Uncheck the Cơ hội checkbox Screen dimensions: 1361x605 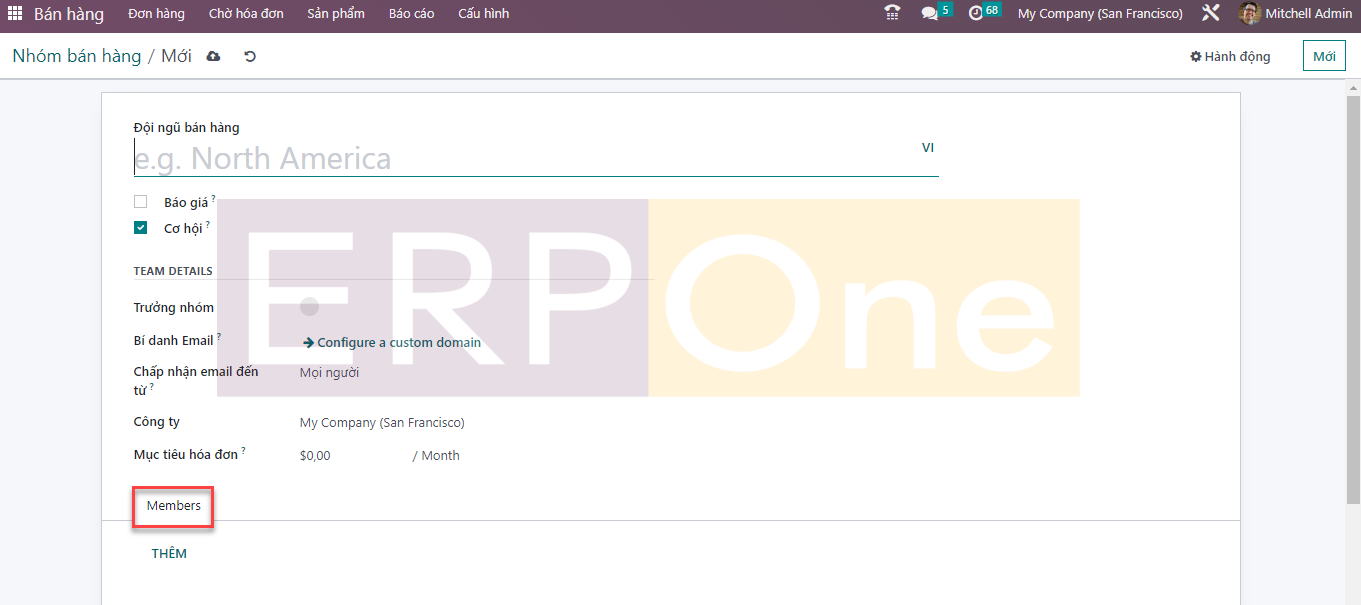point(141,228)
